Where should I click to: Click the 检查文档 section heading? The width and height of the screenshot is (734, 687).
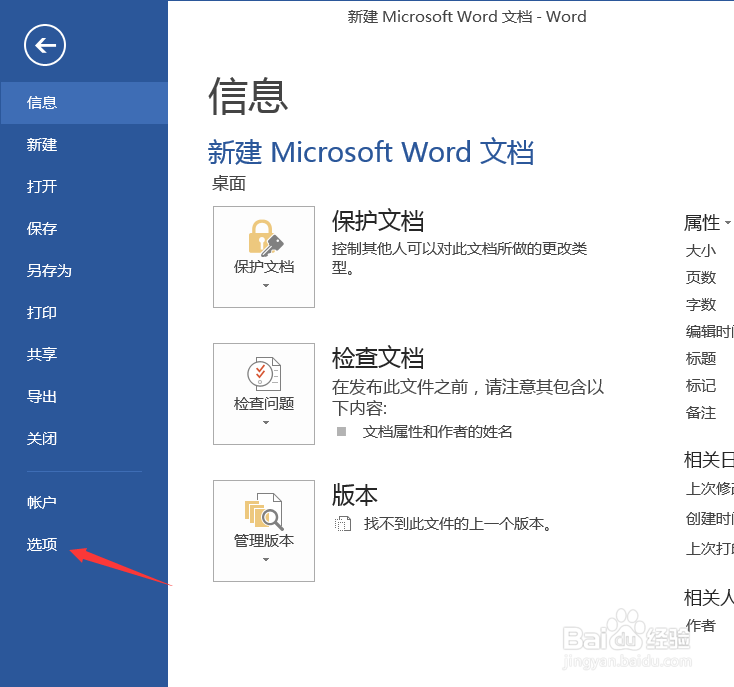(378, 358)
